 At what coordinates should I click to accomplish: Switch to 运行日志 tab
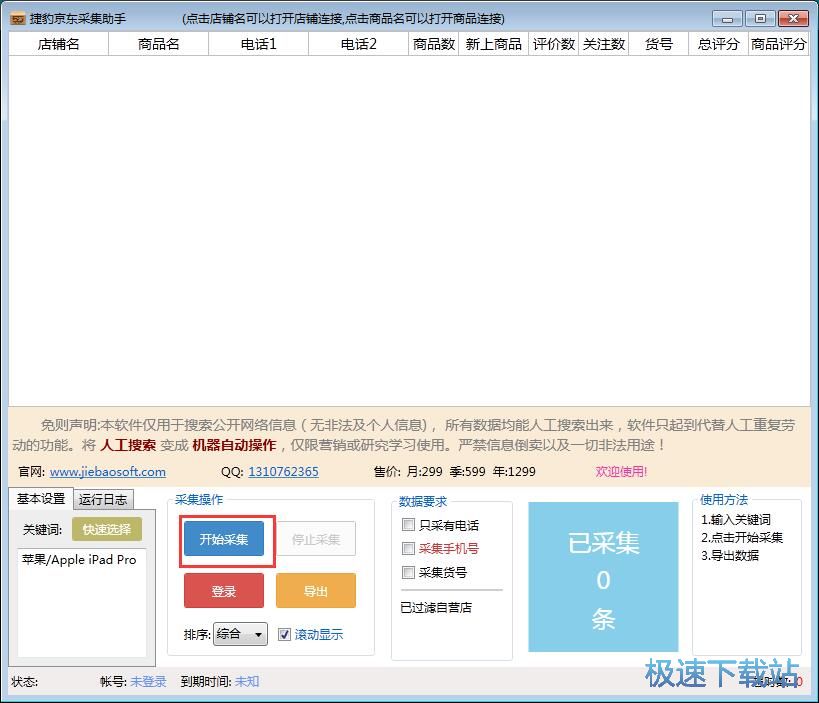[x=103, y=500]
